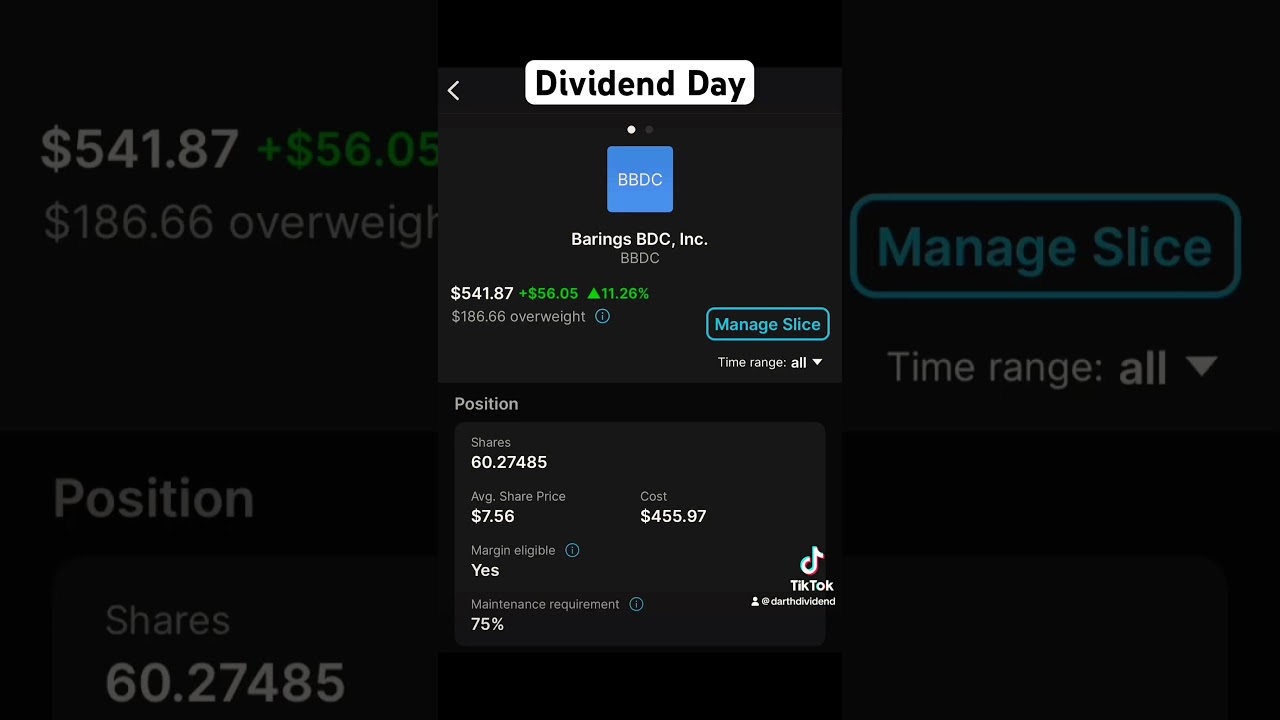1280x720 pixels.
Task: Click the $541.87 position value
Action: coord(482,293)
